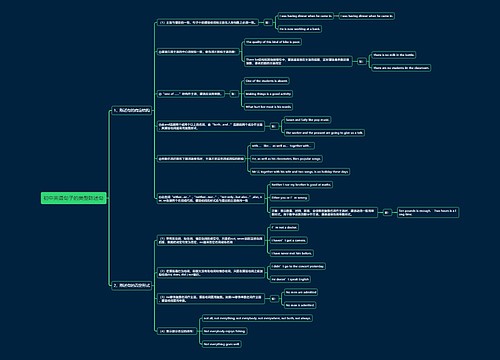Select the "Making things is a good activity" node
This screenshot has height=360, width=500.
pos(268,94)
